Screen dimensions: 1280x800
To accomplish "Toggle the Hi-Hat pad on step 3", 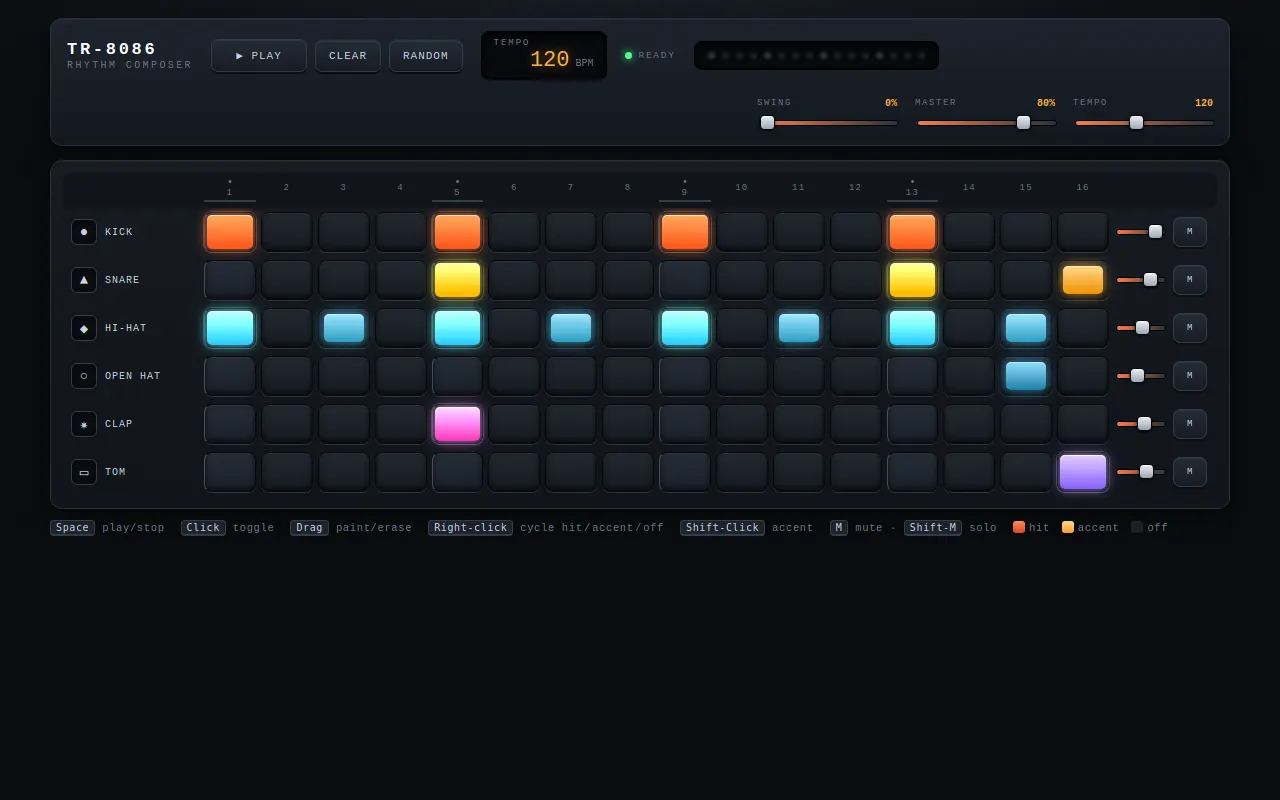I will click(x=344, y=328).
